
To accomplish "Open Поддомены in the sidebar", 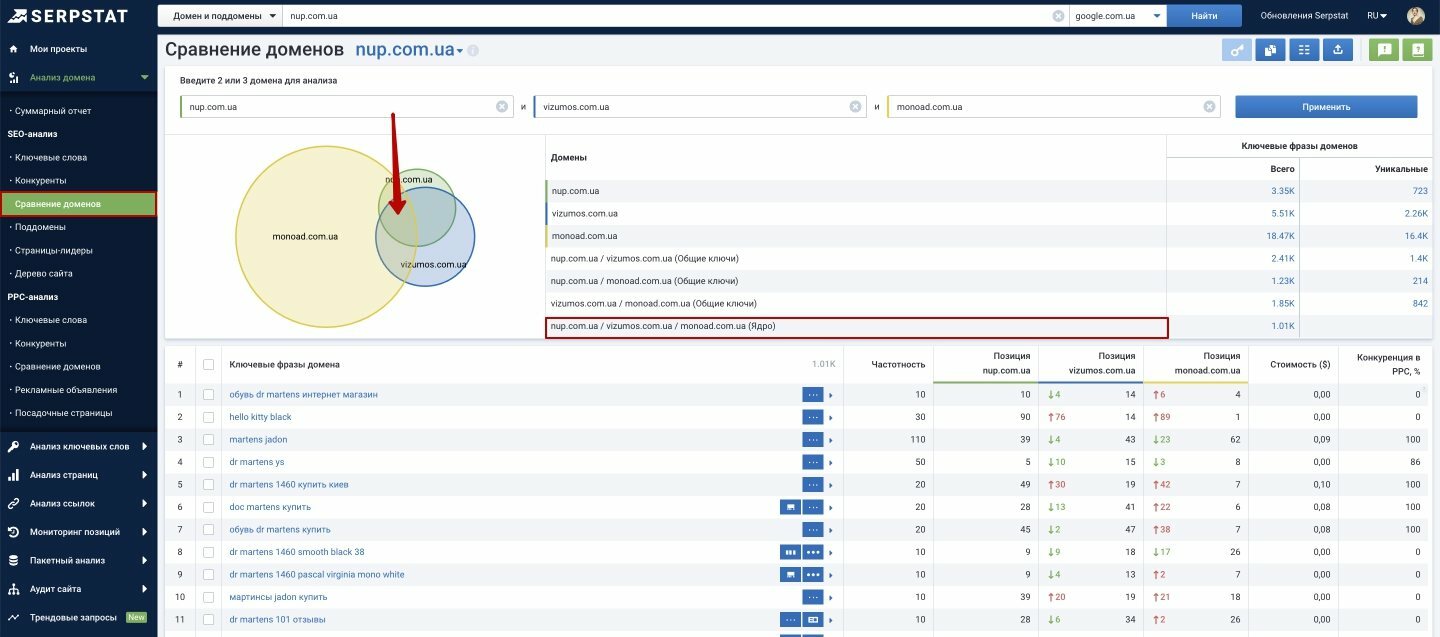I will 40,227.
